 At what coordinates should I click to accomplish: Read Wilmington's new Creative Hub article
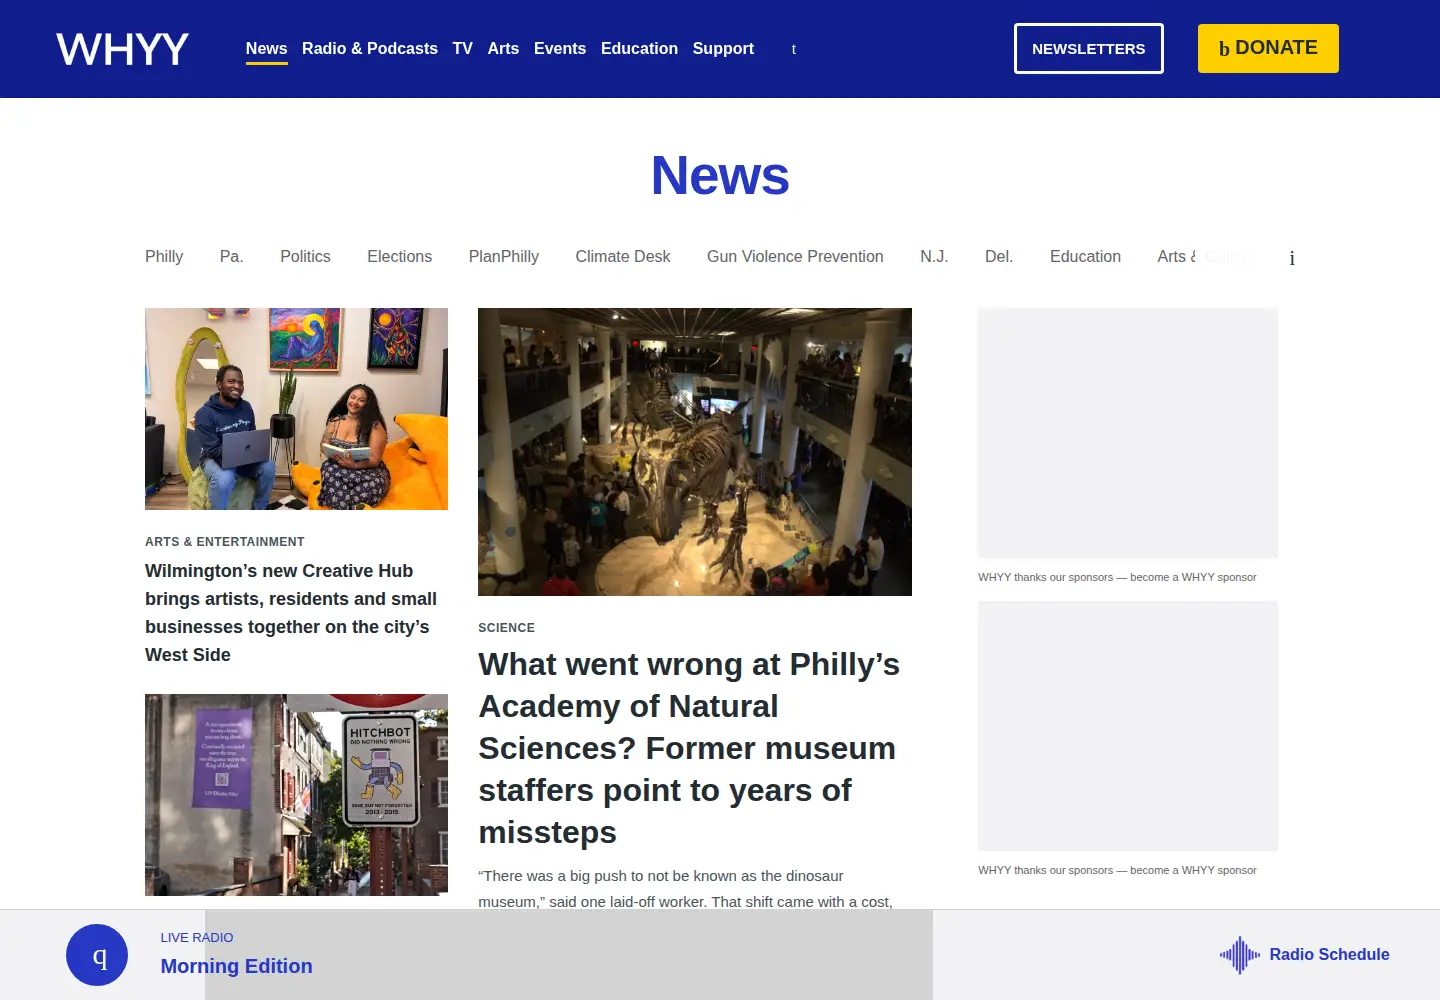[x=291, y=613]
